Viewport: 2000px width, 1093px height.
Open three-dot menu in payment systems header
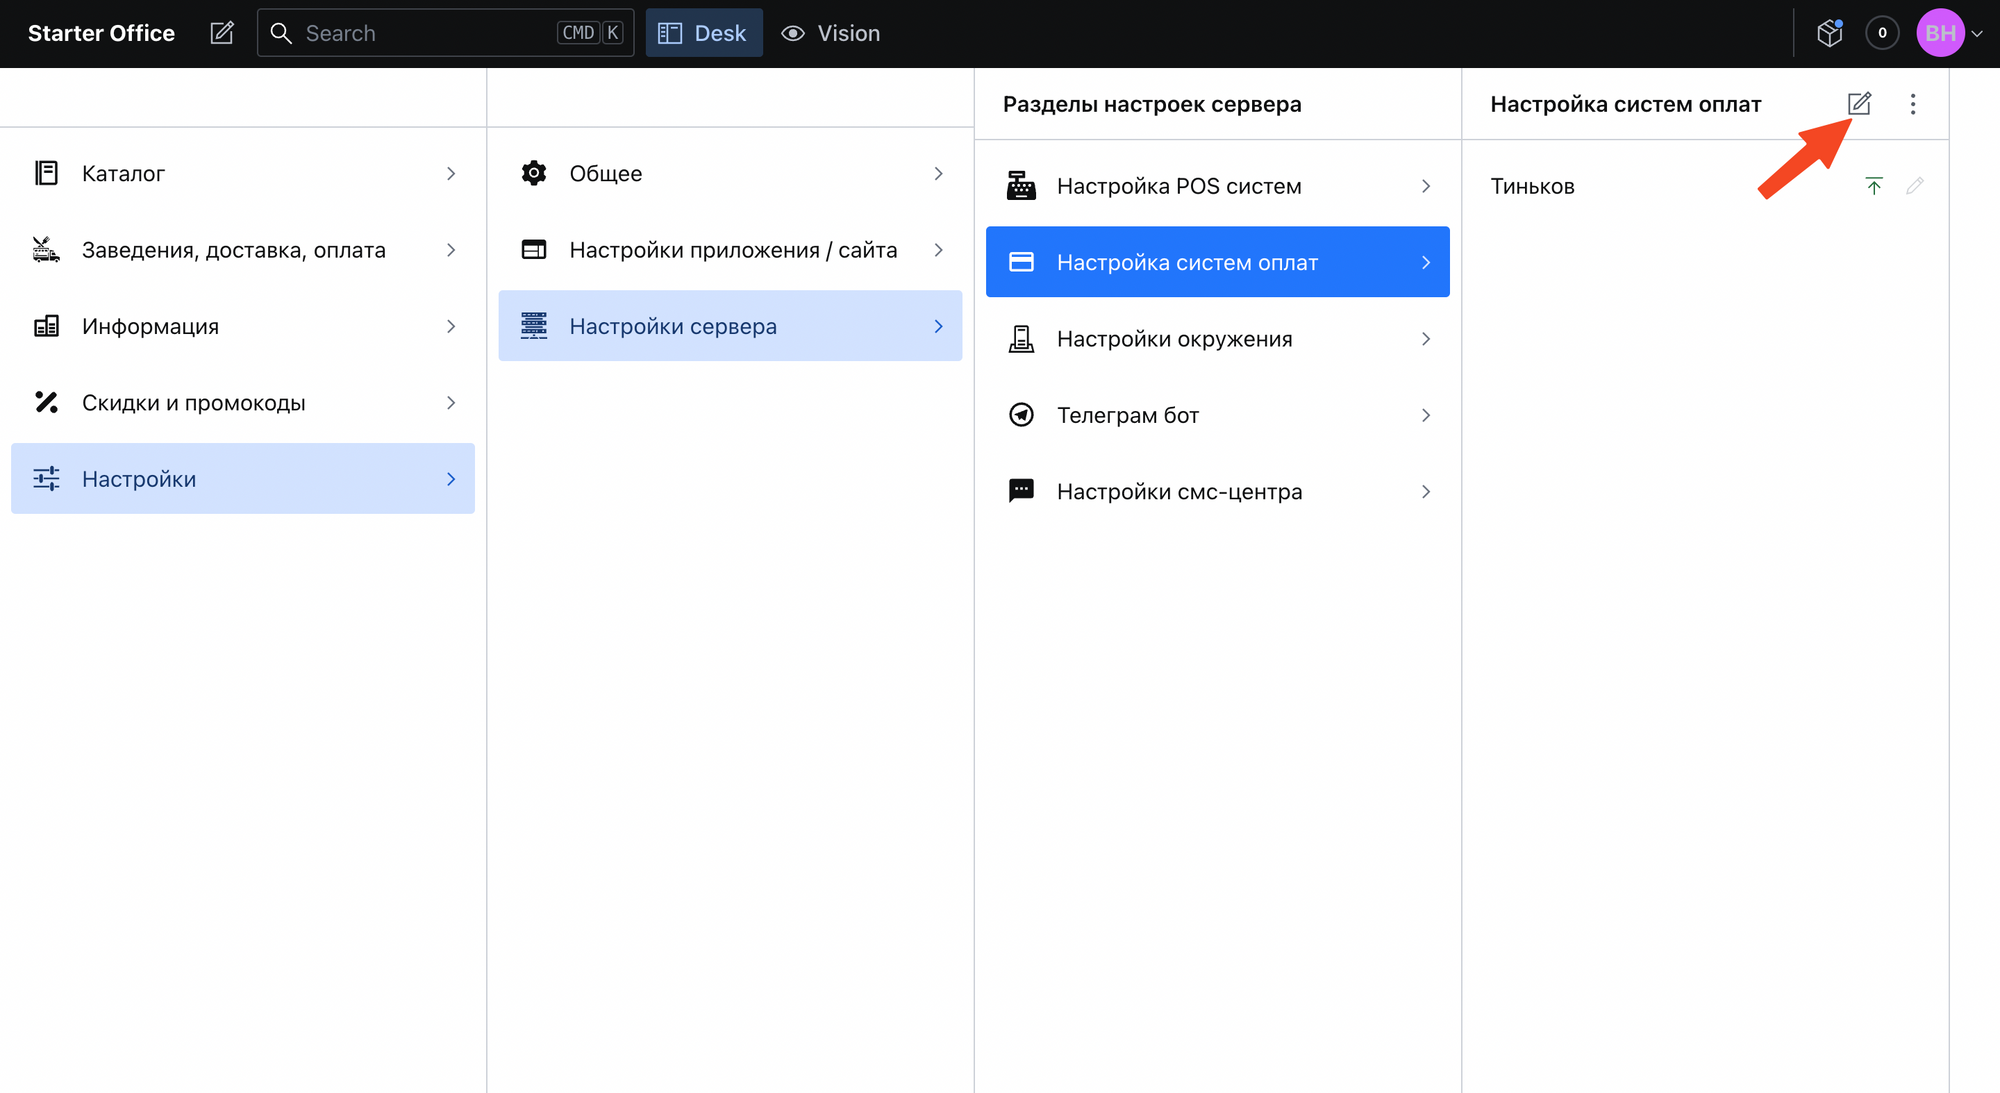point(1912,104)
